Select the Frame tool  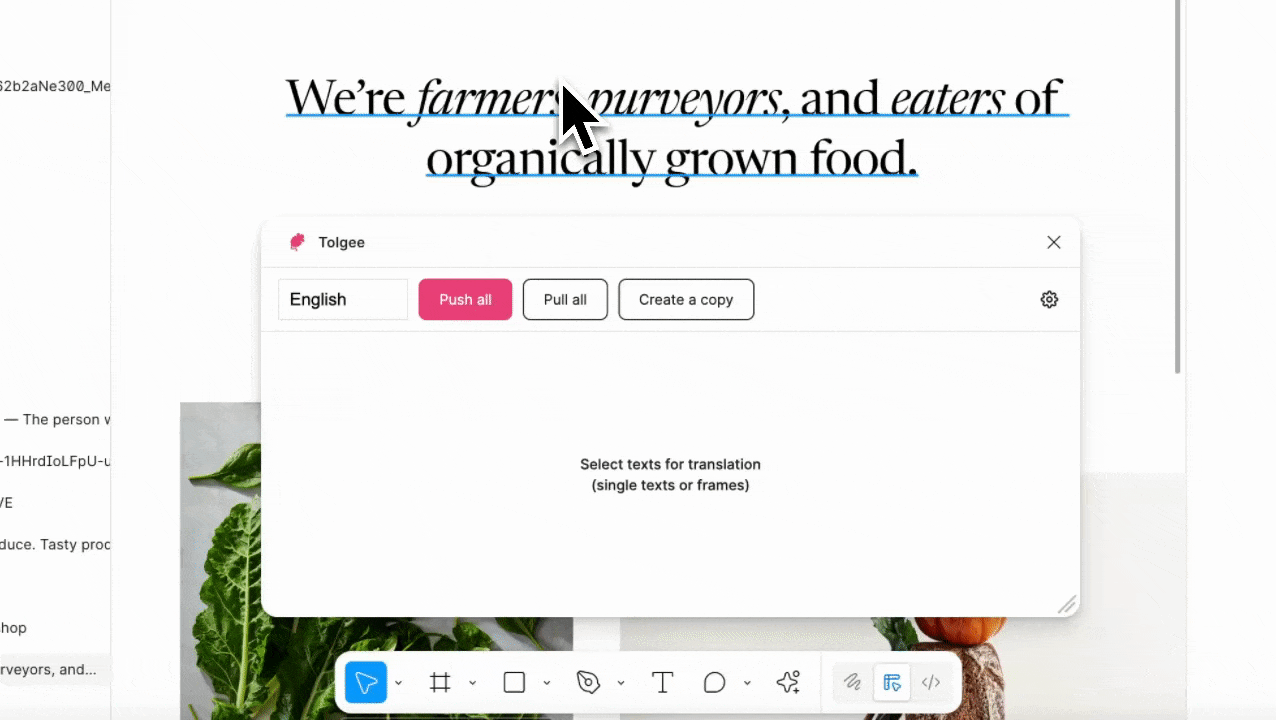coord(440,683)
